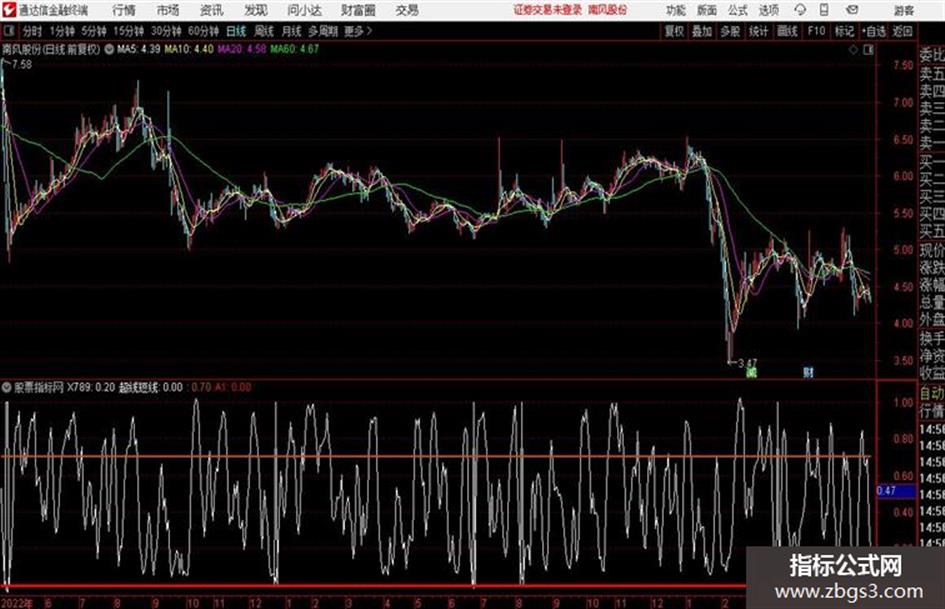This screenshot has height=609, width=945.
Task: Switch to the 1分钟 period
Action: tap(62, 31)
